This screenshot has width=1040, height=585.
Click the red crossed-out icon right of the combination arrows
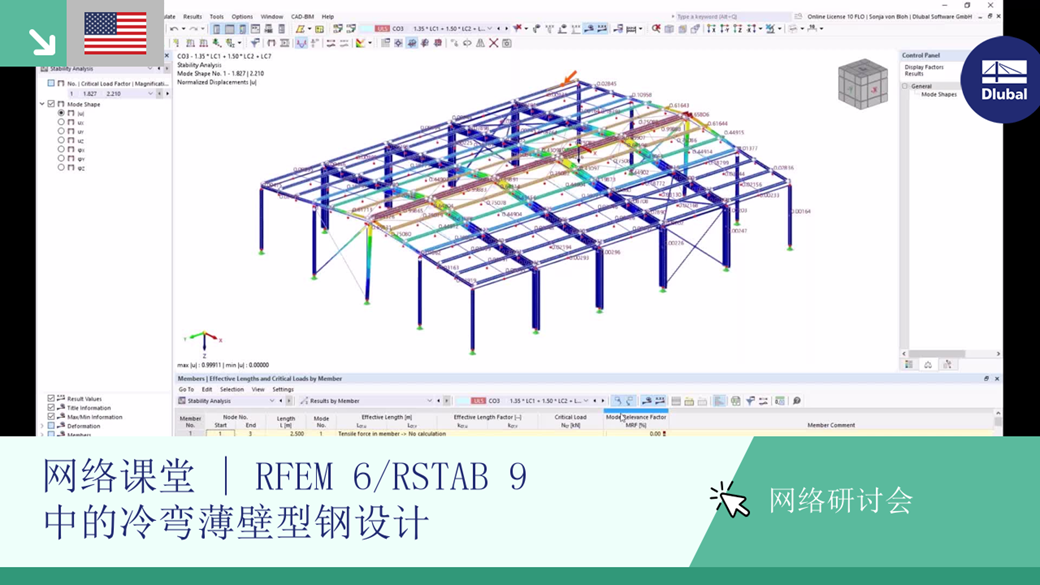tap(517, 29)
